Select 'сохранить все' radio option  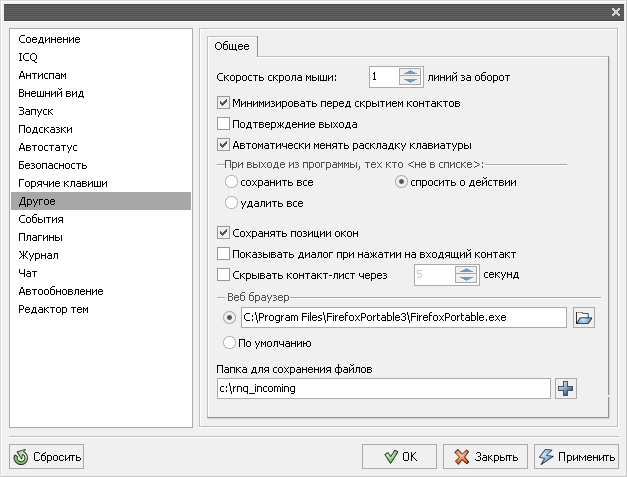pyautogui.click(x=231, y=182)
